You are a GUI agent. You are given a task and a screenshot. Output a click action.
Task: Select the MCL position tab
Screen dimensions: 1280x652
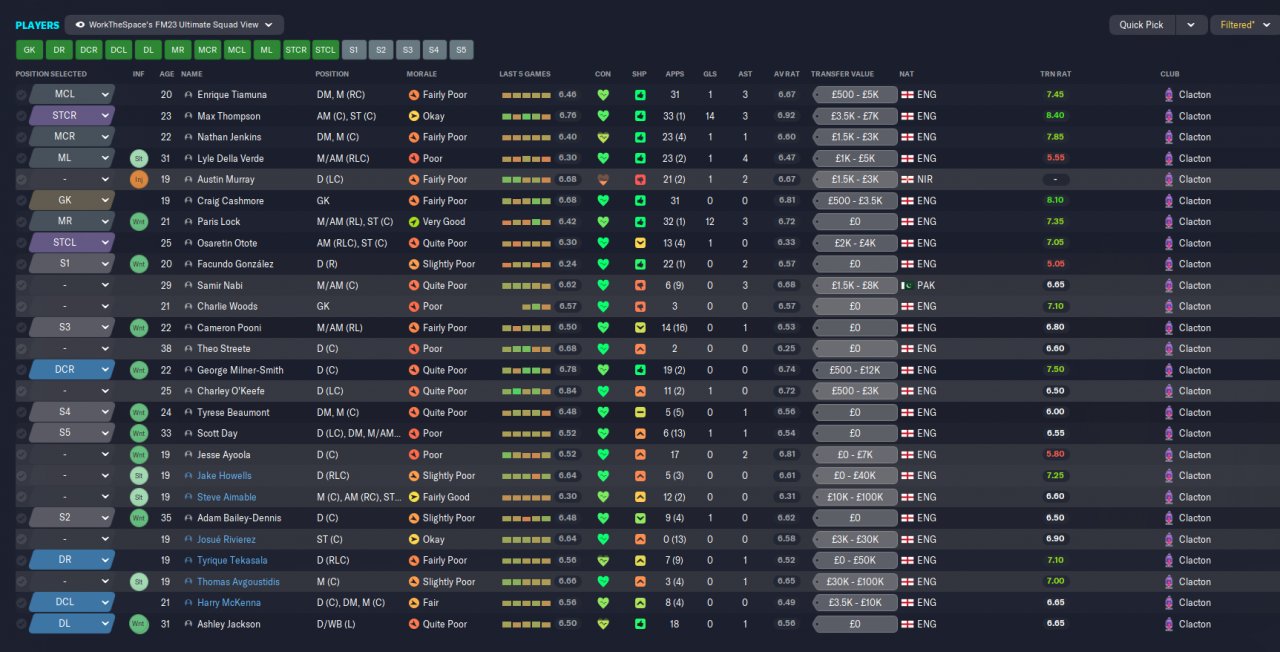click(237, 49)
